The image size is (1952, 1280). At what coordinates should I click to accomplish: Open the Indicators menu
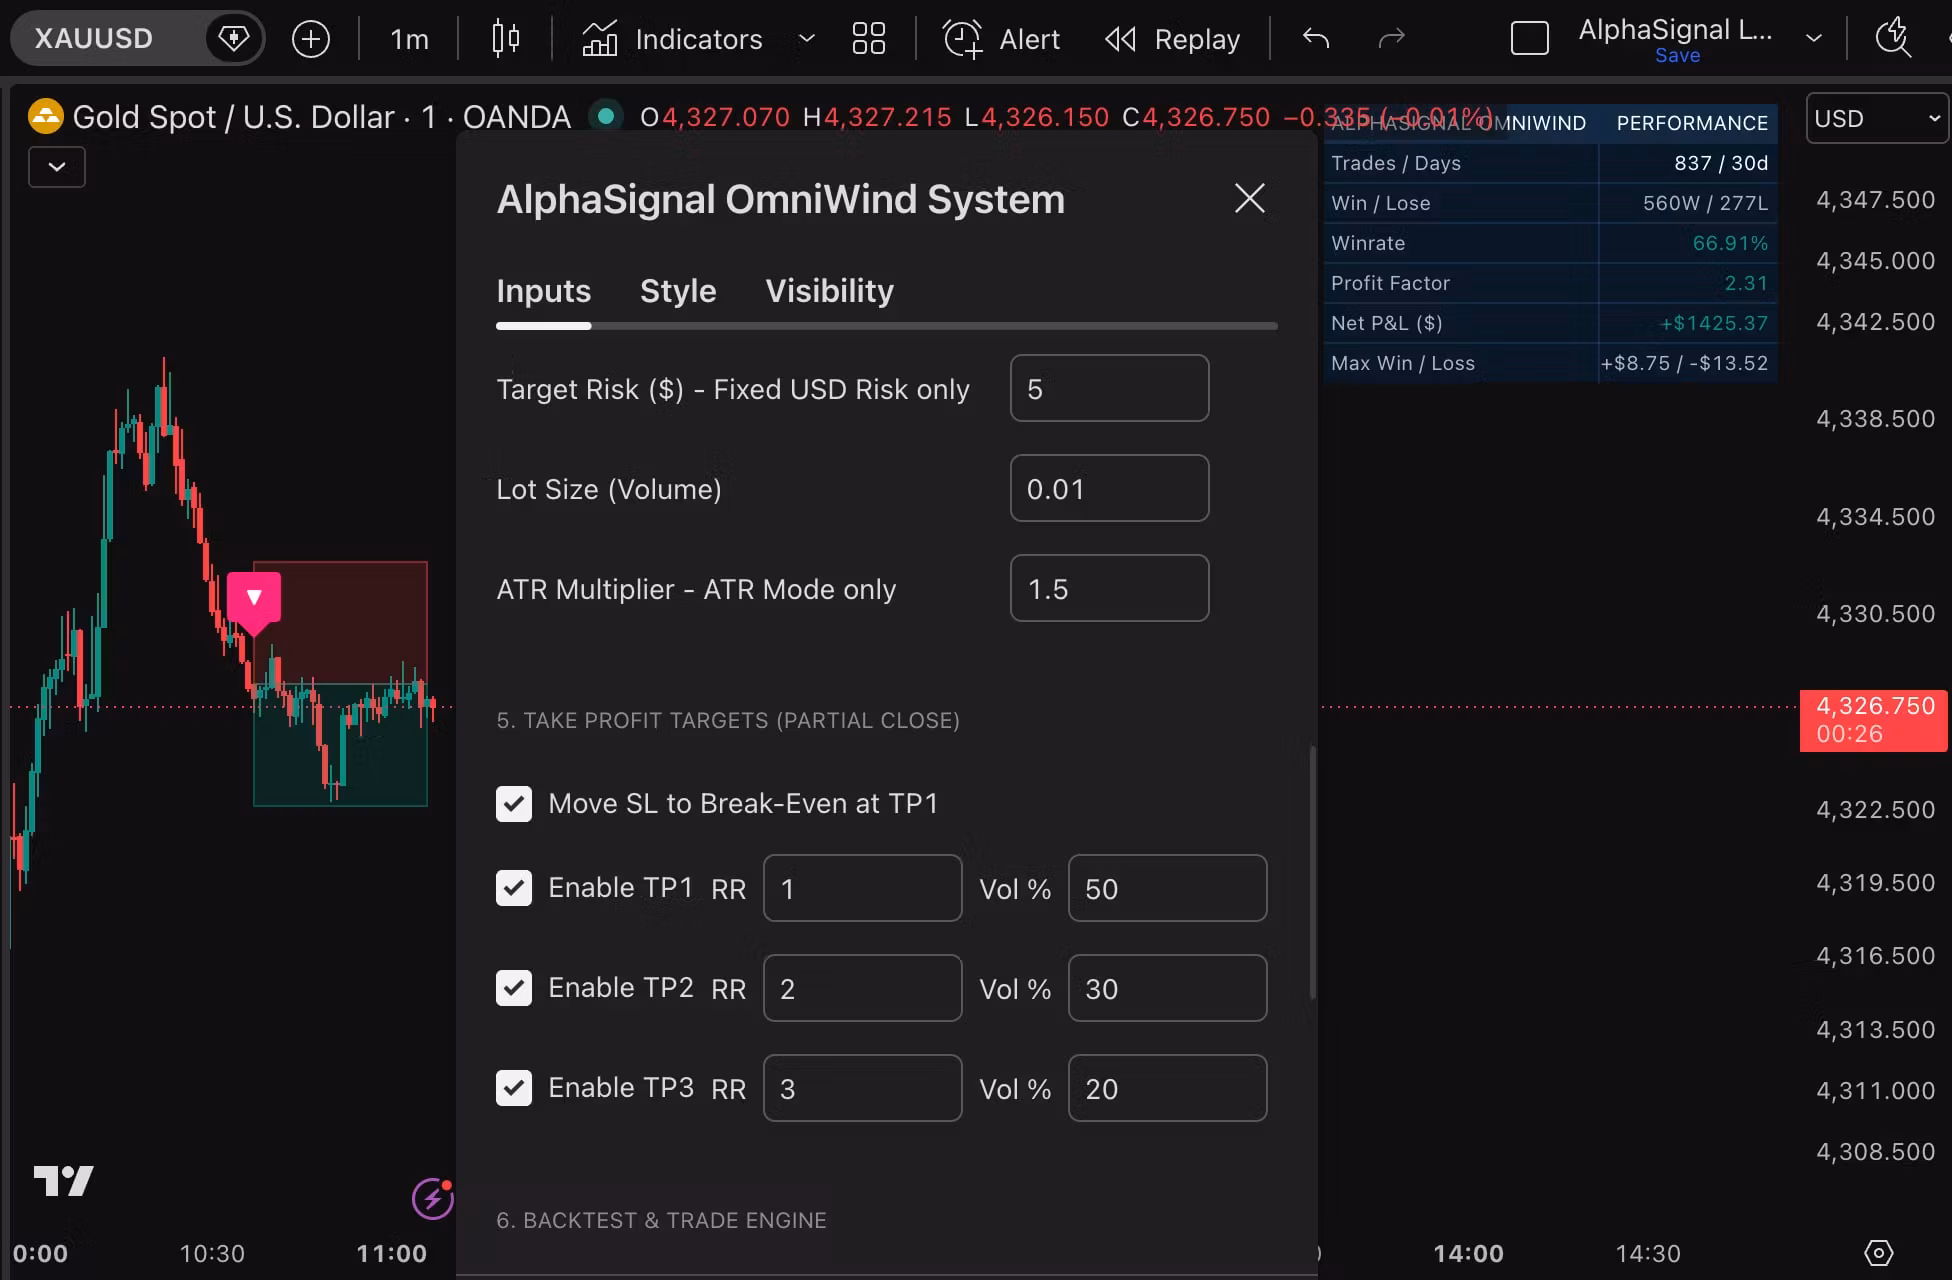pyautogui.click(x=672, y=39)
